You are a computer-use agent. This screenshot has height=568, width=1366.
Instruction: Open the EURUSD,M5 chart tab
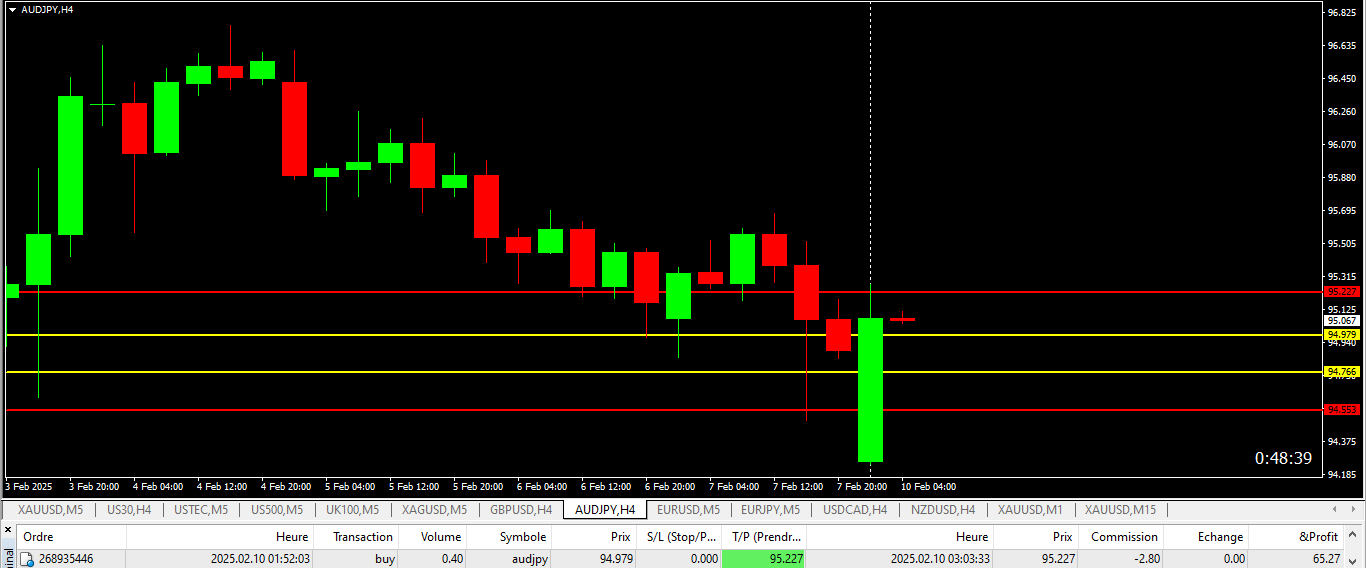tap(688, 510)
